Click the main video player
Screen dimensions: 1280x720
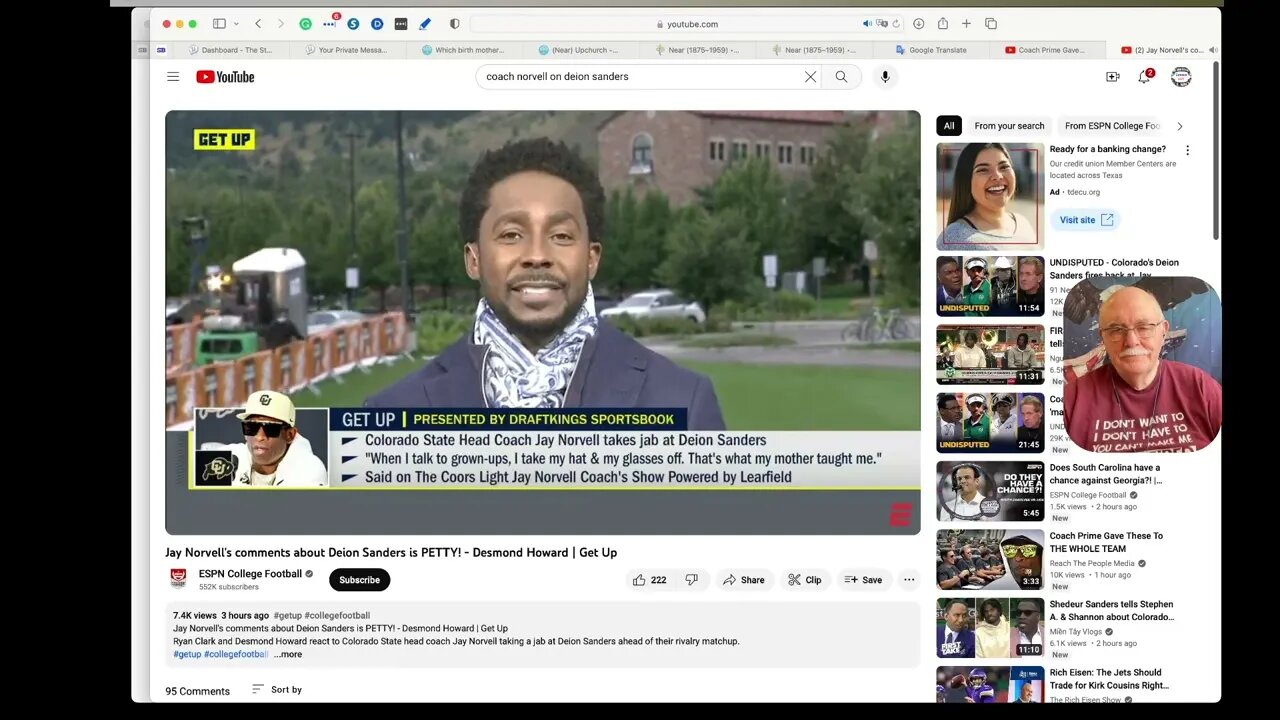point(543,323)
